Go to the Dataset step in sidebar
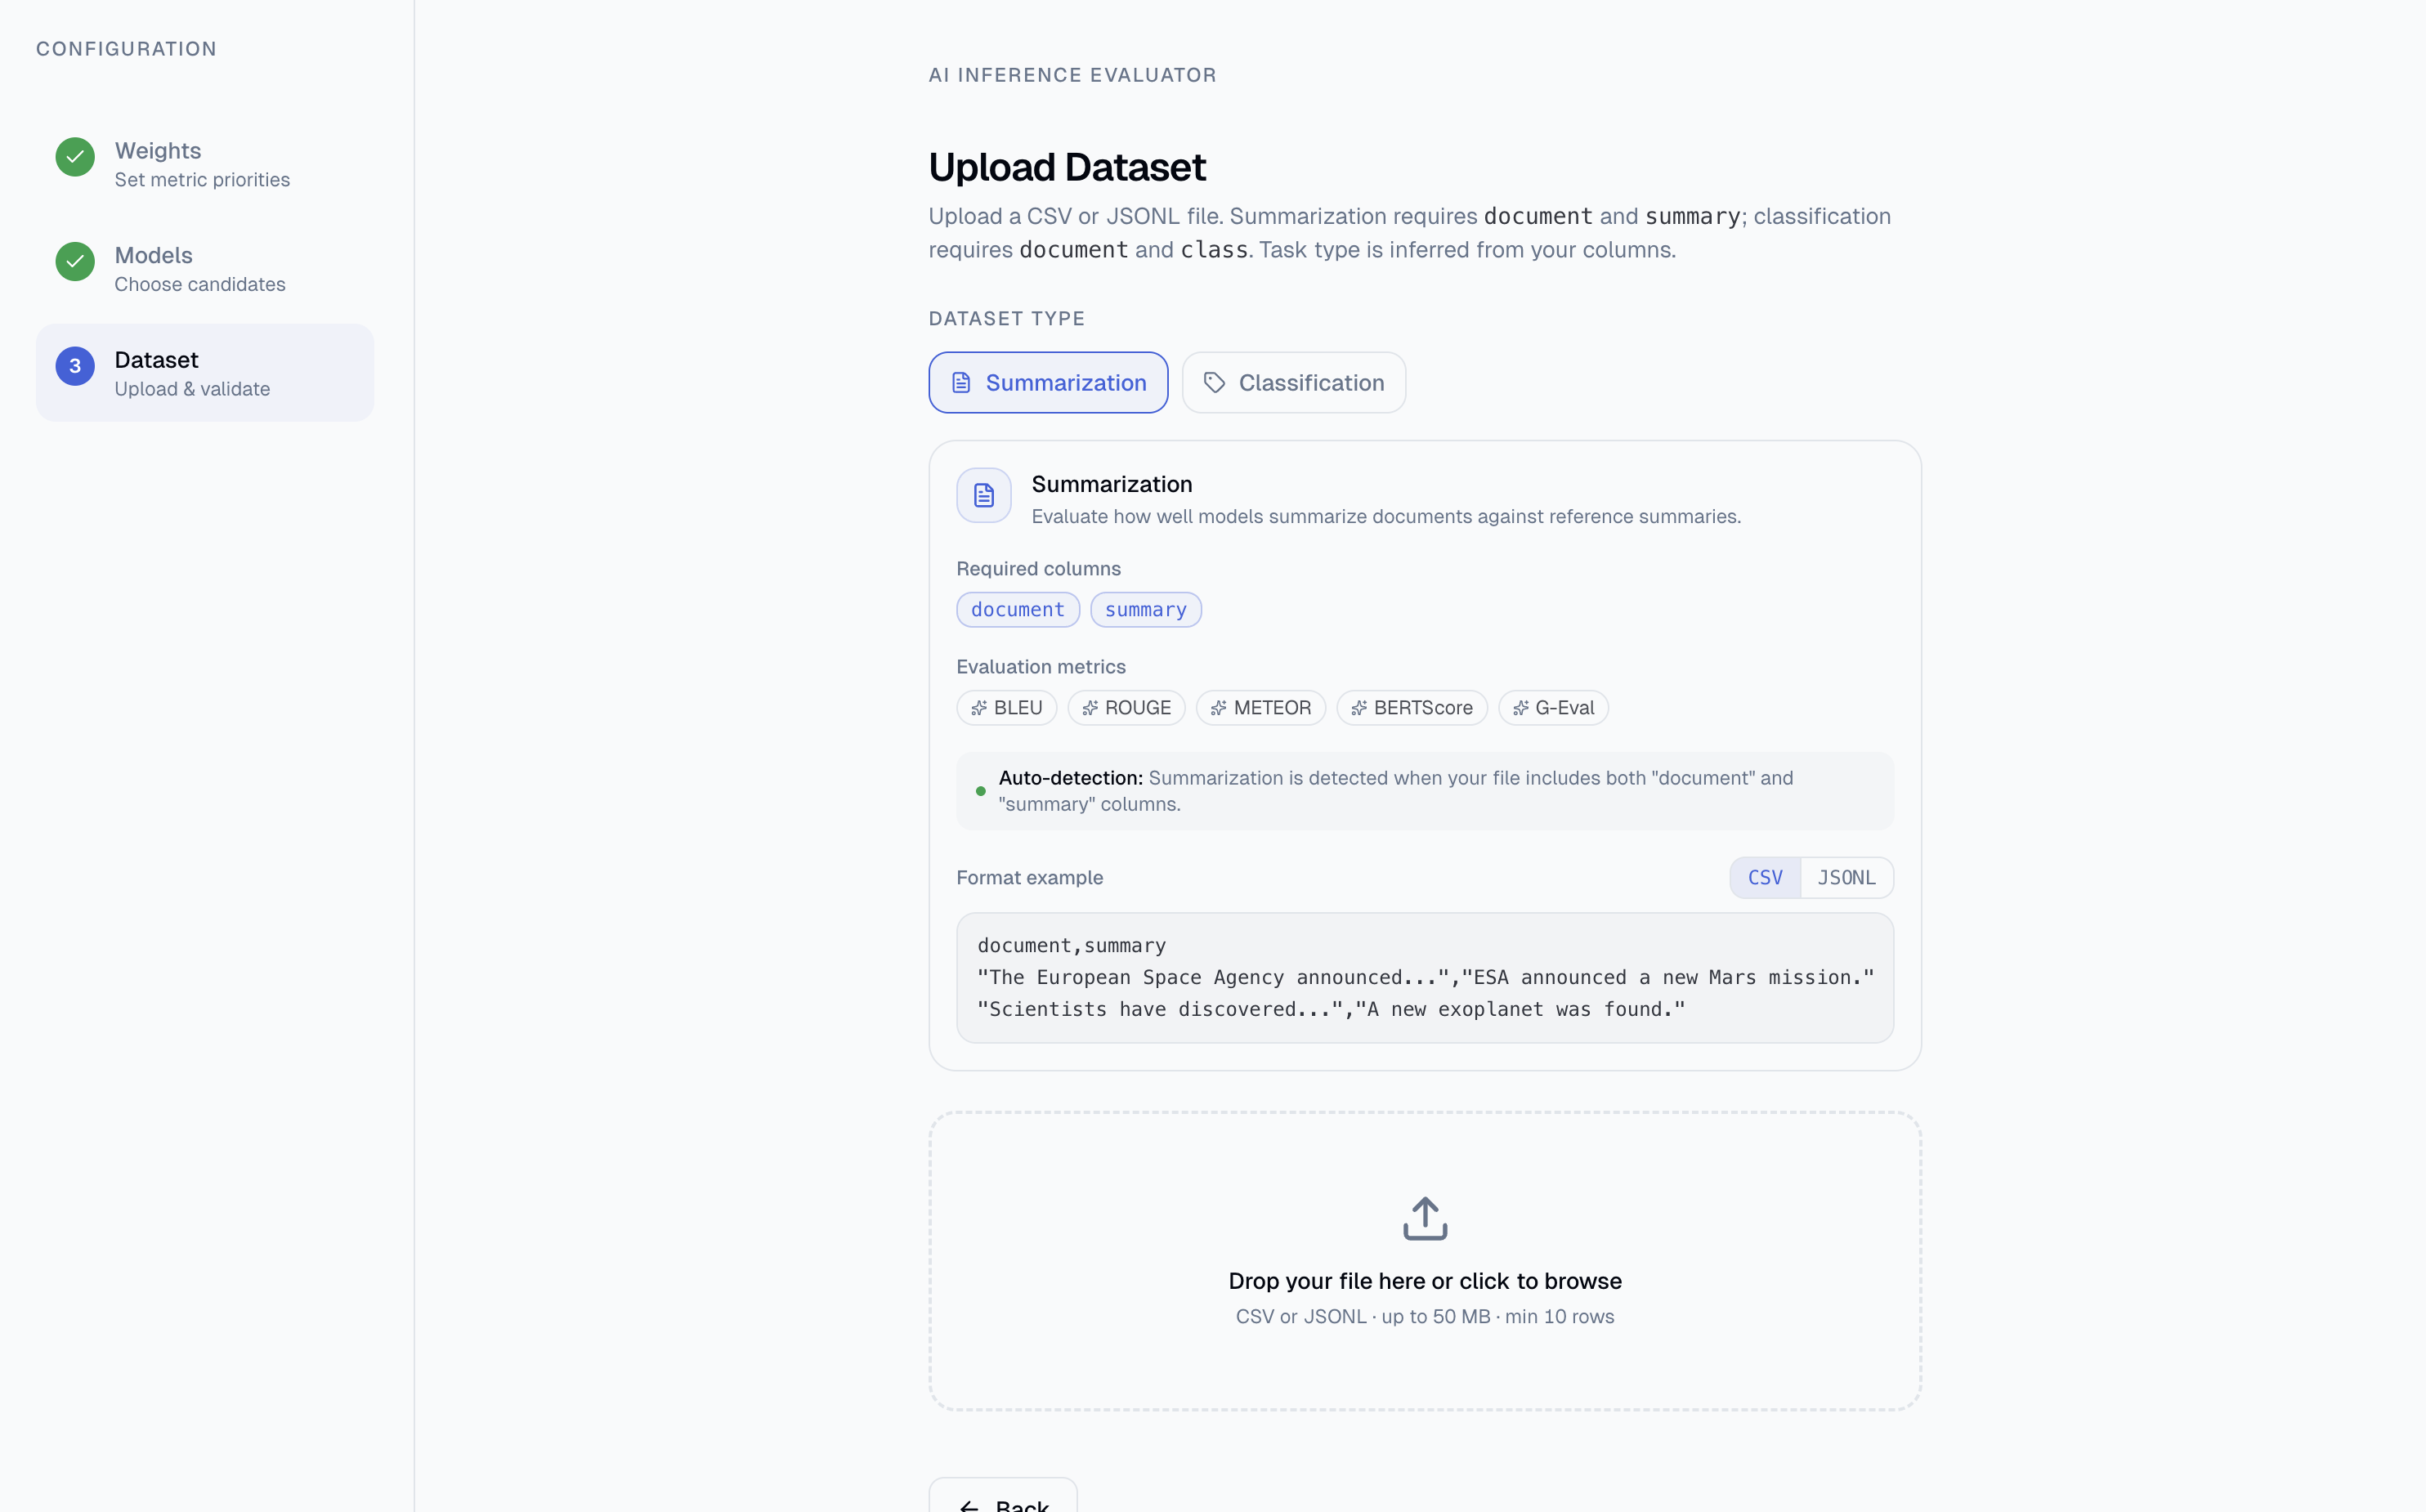 tap(205, 373)
